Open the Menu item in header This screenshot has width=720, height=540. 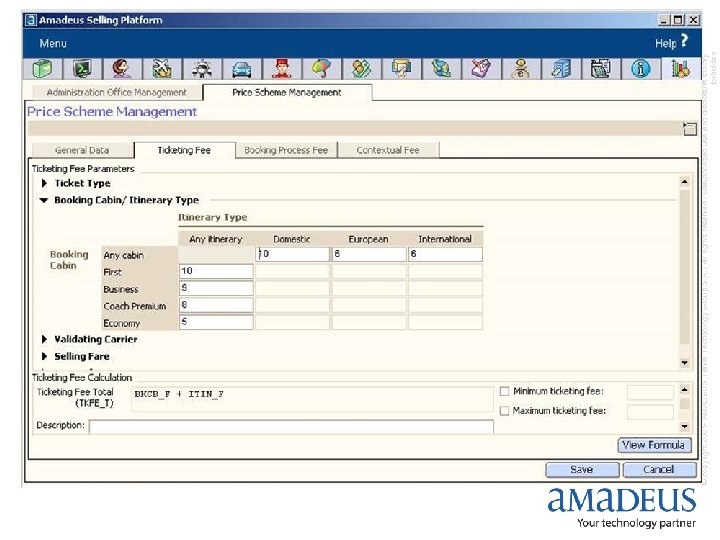(x=53, y=44)
